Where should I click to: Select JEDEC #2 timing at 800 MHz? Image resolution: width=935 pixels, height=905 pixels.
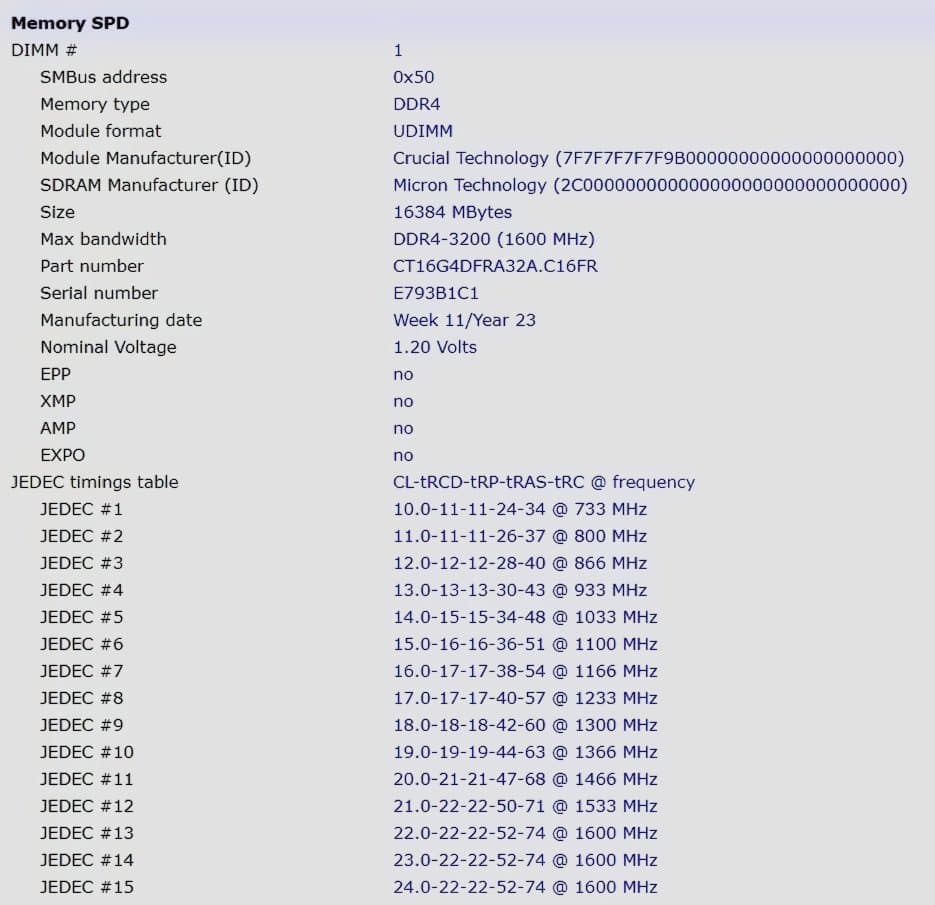(x=520, y=536)
